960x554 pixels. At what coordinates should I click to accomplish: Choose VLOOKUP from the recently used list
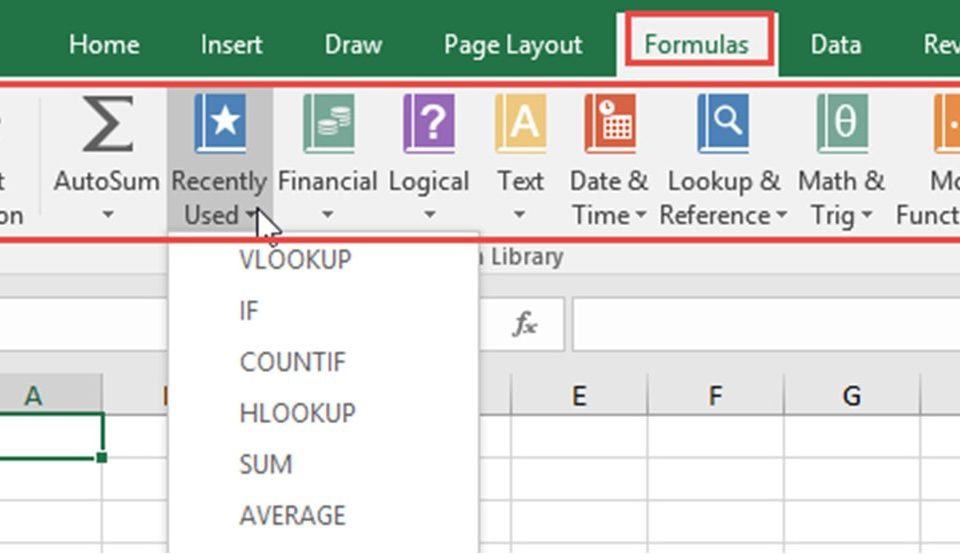pos(295,260)
